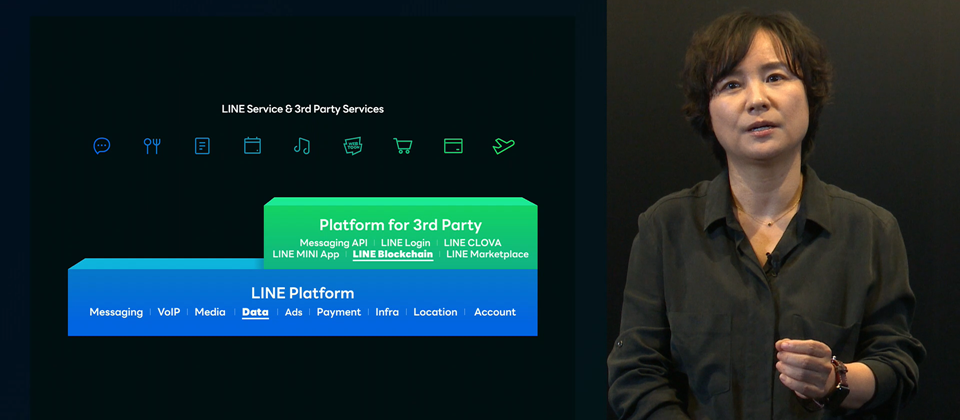The width and height of the screenshot is (960, 420).
Task: Click the music note icon
Action: tap(302, 146)
